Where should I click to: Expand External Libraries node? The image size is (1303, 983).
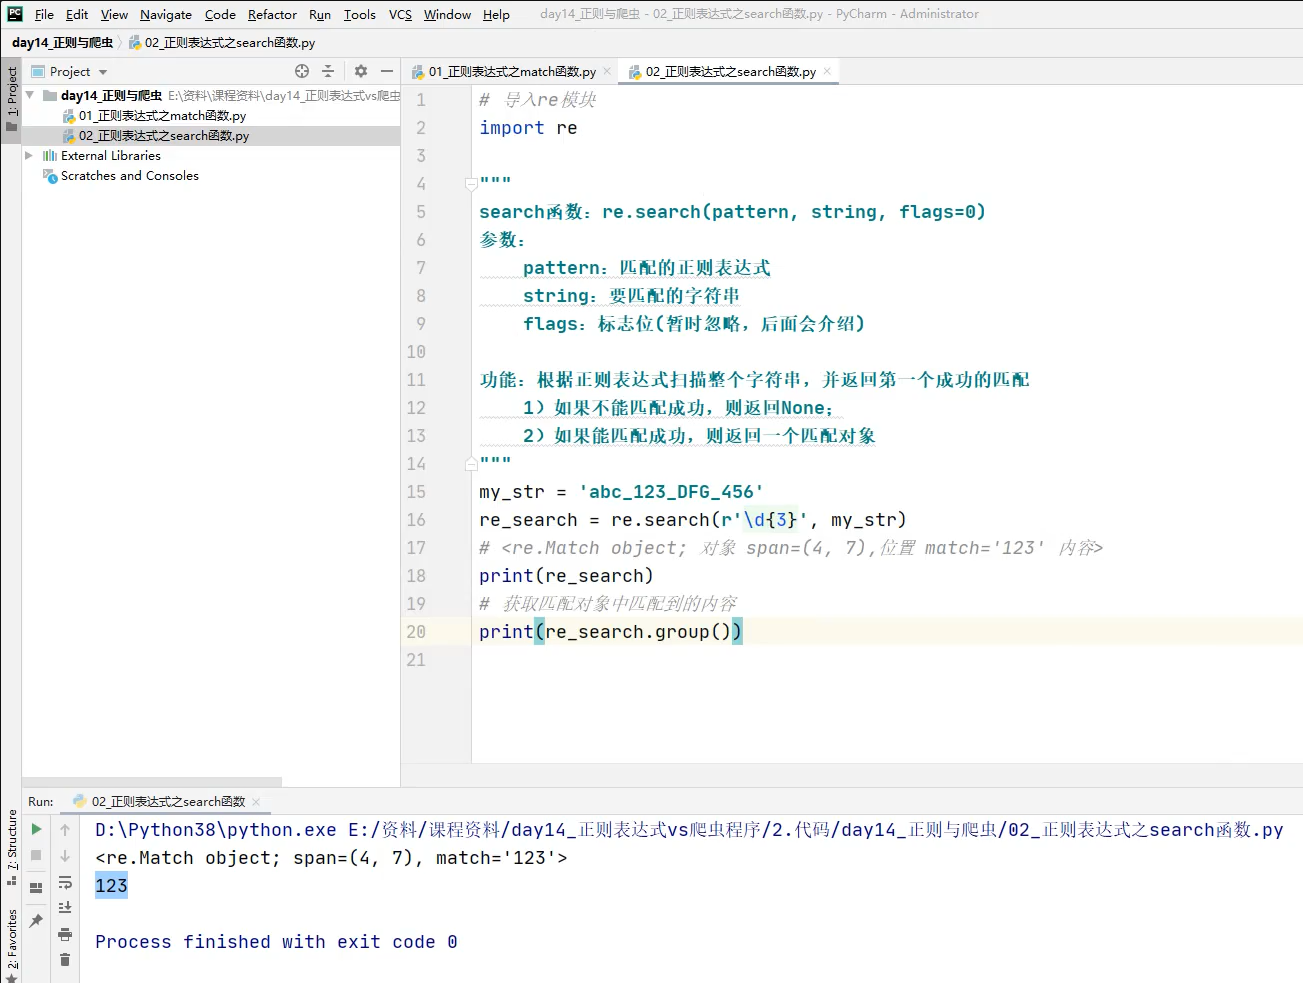pos(29,155)
